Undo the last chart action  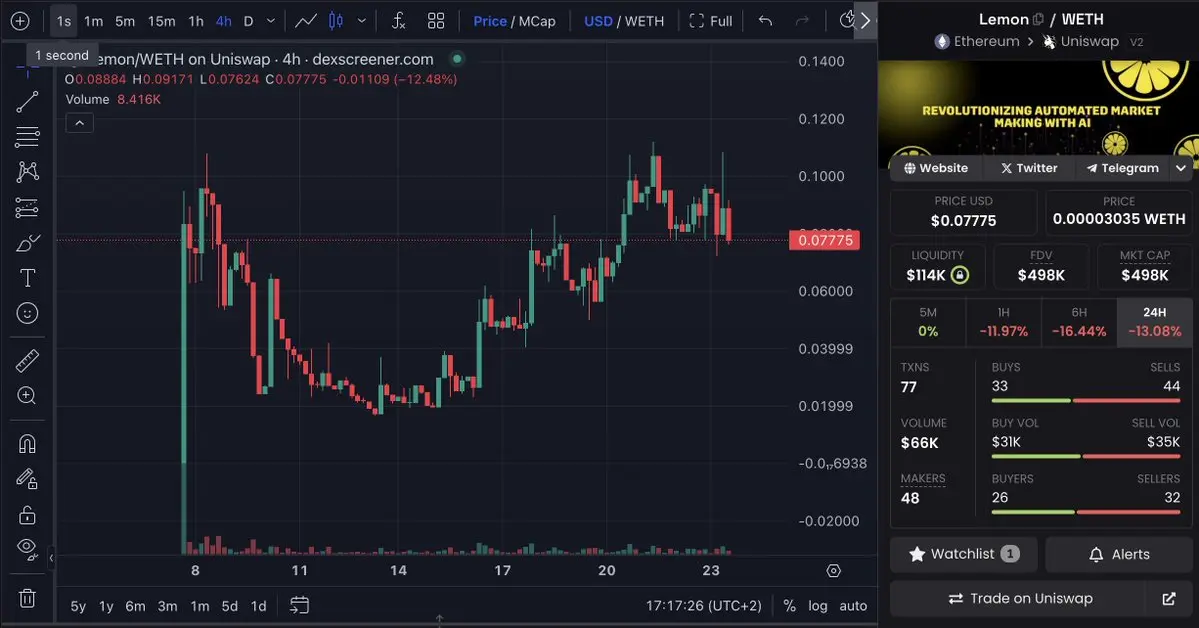pyautogui.click(x=765, y=21)
